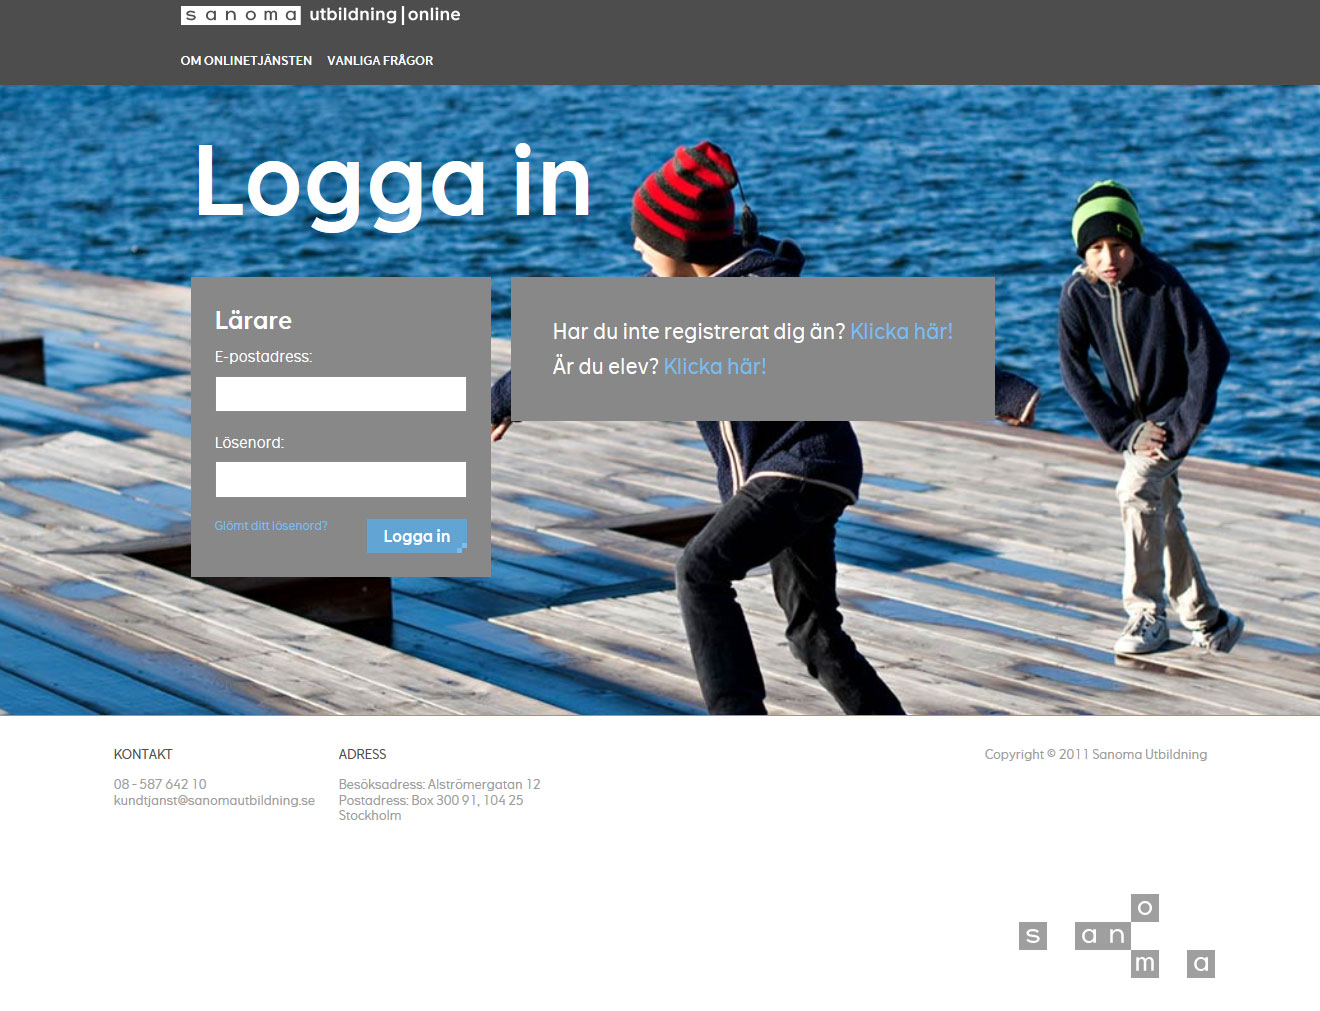
Task: Open the OM ONLINETJÄNSTEN menu item
Action: click(x=246, y=61)
